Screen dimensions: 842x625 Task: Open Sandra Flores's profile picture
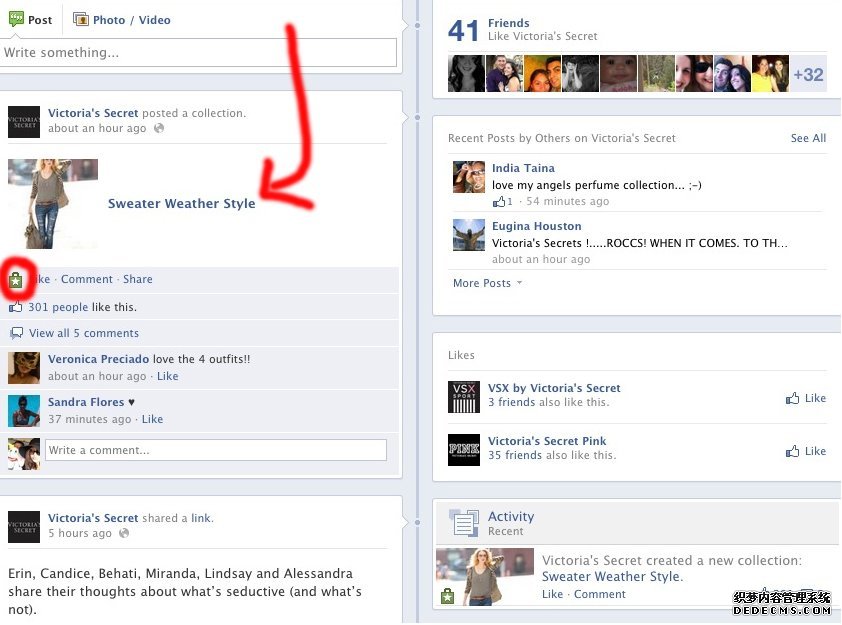click(24, 411)
